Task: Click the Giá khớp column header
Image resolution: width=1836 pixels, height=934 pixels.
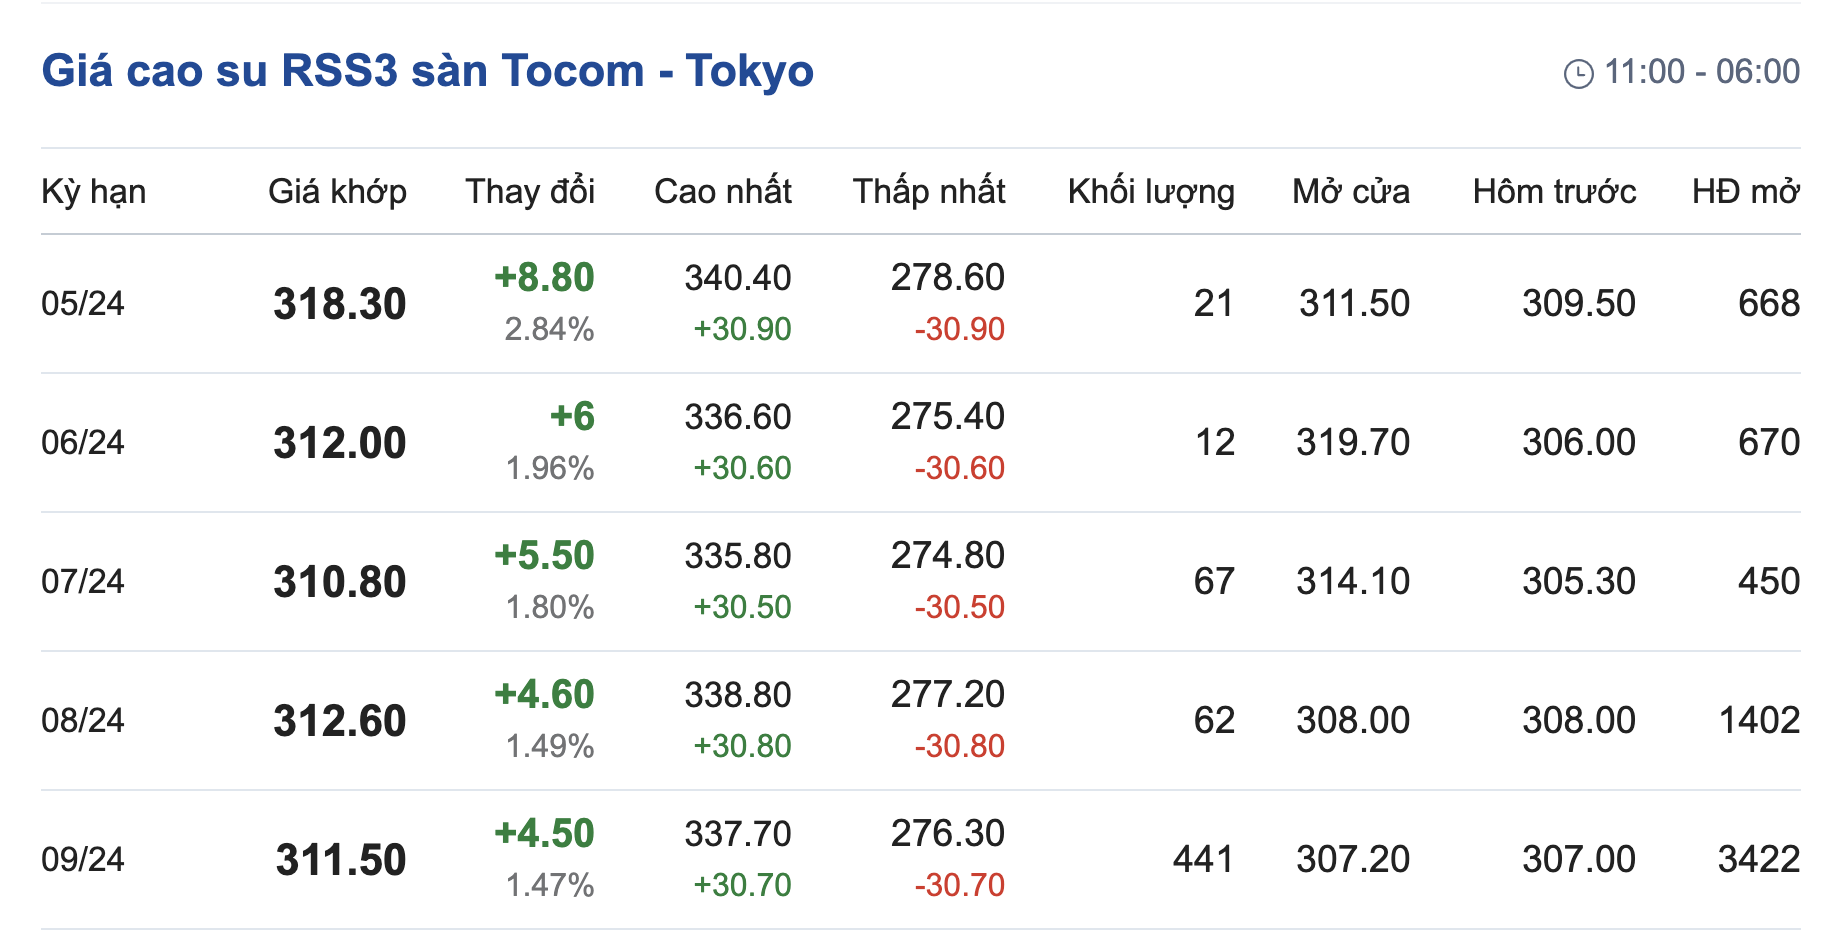Action: [337, 191]
